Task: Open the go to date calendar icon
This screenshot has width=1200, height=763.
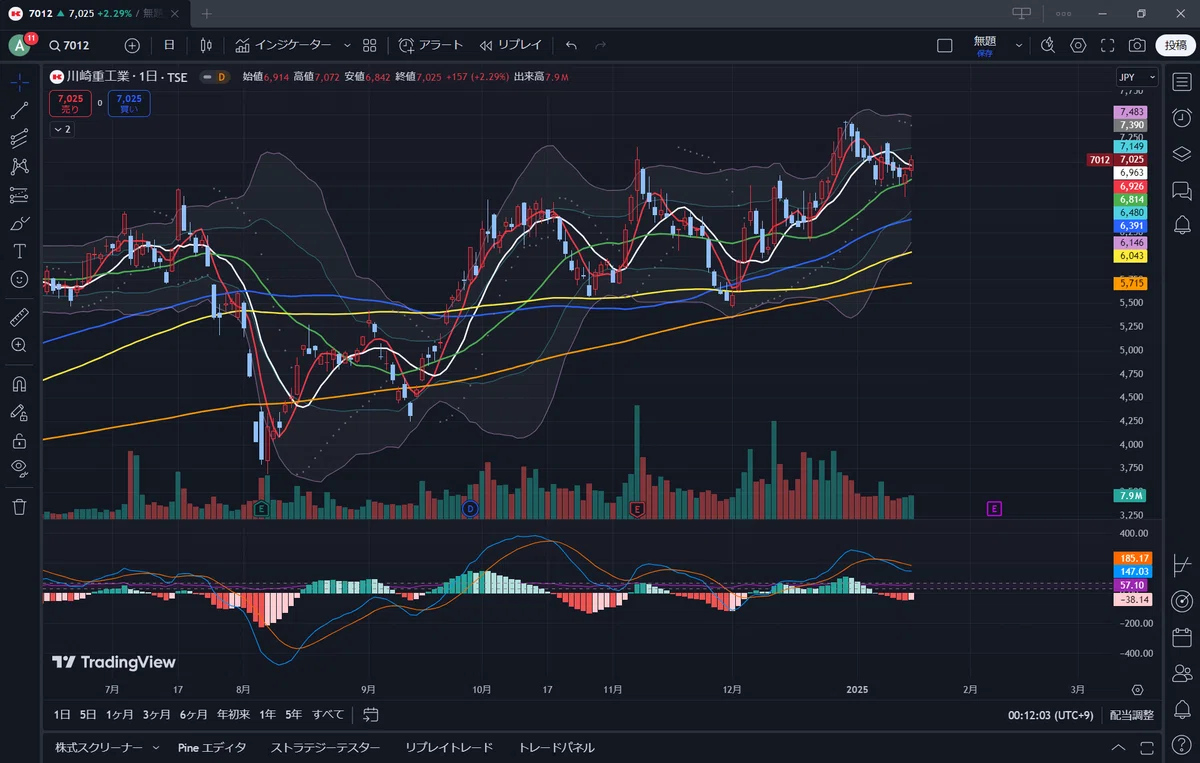Action: [x=371, y=715]
